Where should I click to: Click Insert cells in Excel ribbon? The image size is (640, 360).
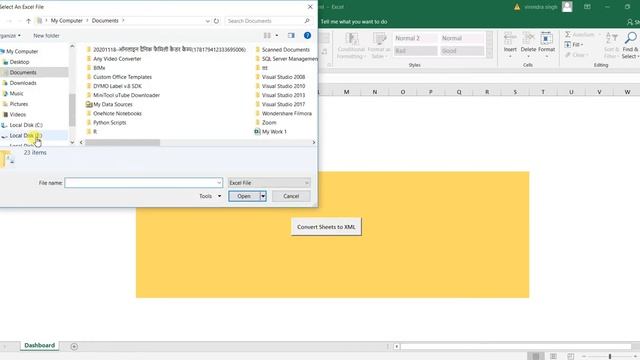click(510, 44)
